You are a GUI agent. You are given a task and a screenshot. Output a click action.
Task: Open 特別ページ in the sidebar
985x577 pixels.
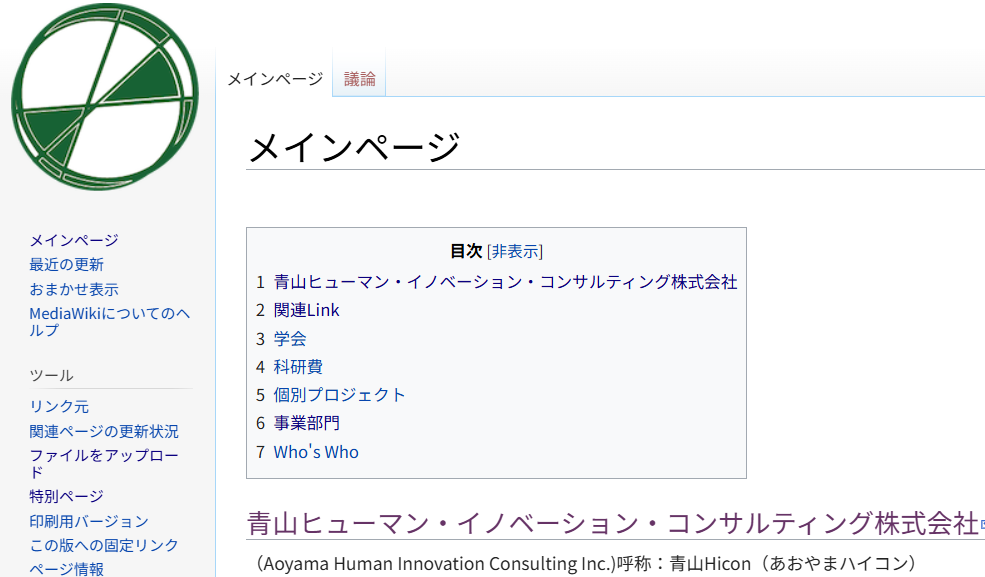pyautogui.click(x=66, y=496)
